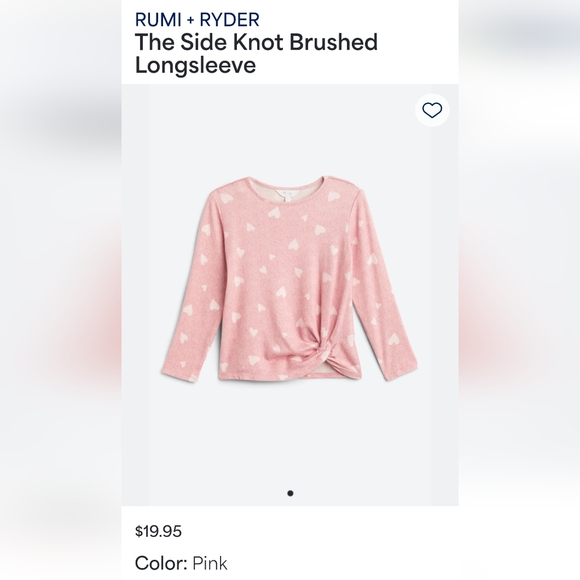Screen dimensions: 580x580
Task: Click the gray area below the shirt
Action: 290,436
